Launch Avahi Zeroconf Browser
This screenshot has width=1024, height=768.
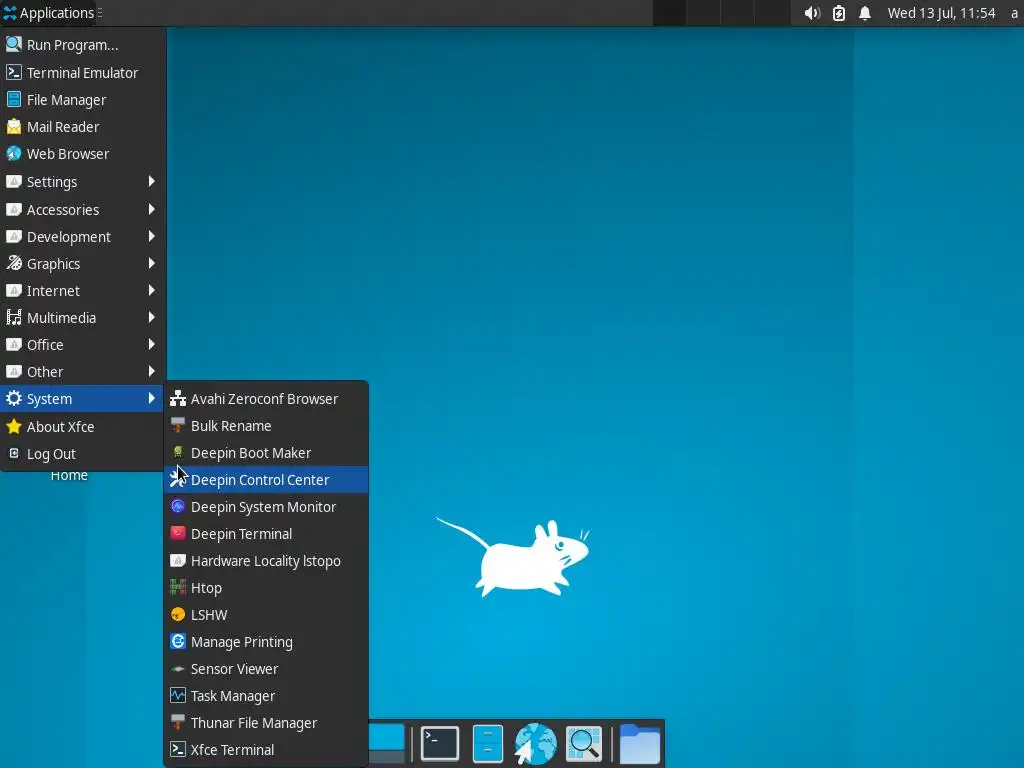[x=266, y=399]
